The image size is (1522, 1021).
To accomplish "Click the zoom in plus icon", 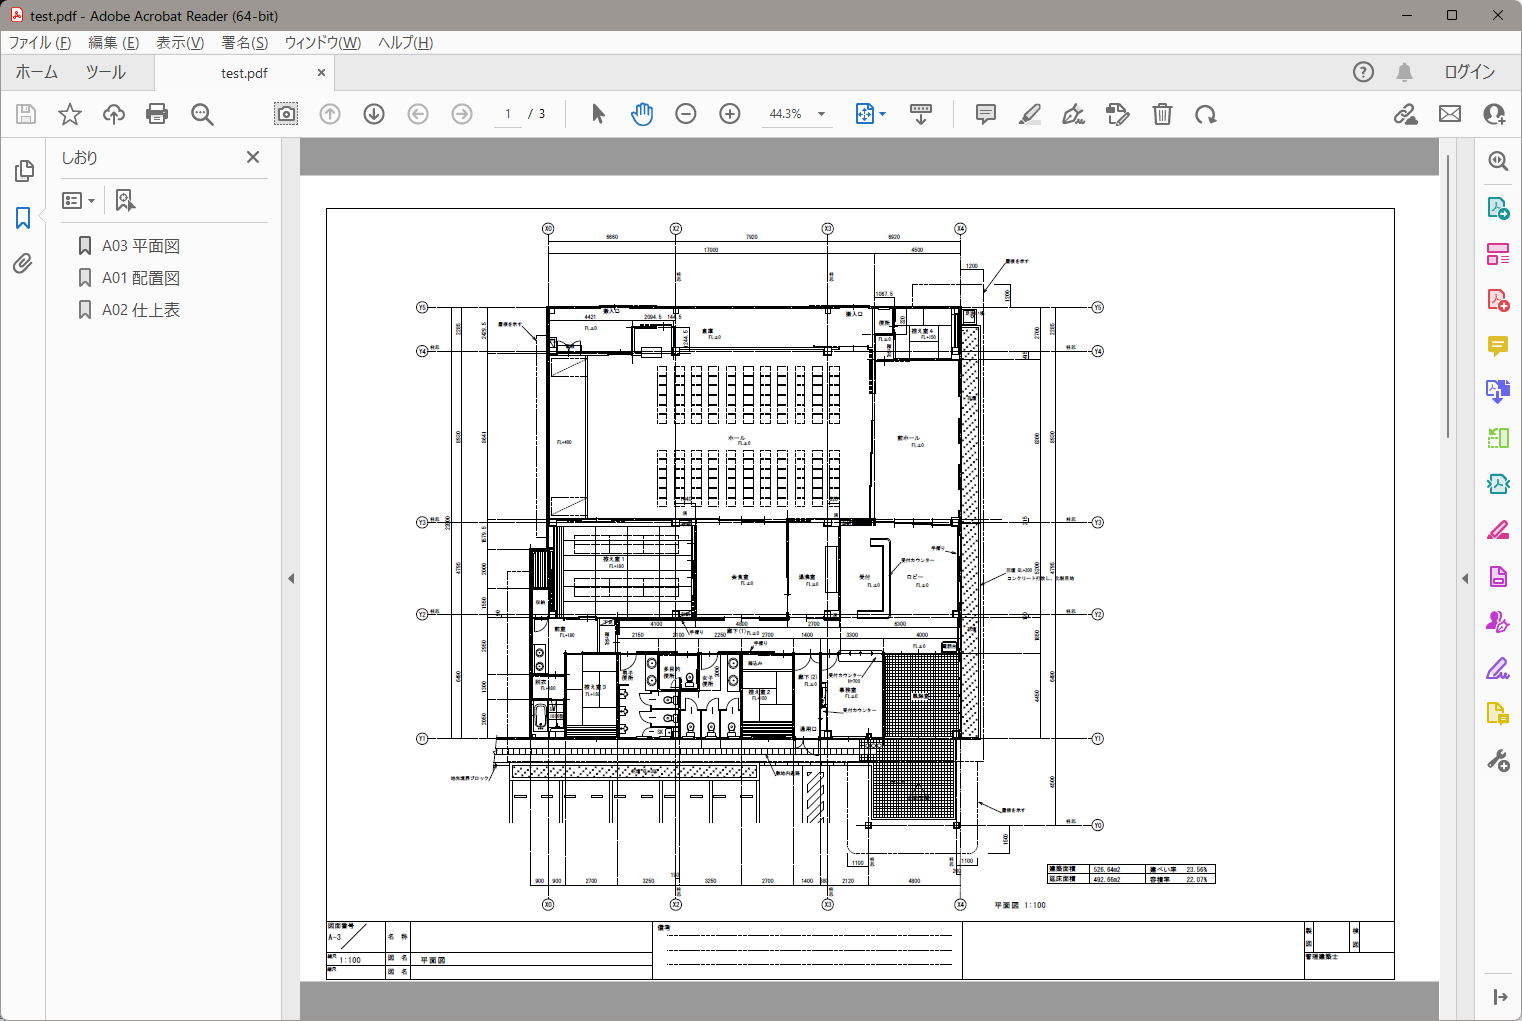I will (x=730, y=114).
